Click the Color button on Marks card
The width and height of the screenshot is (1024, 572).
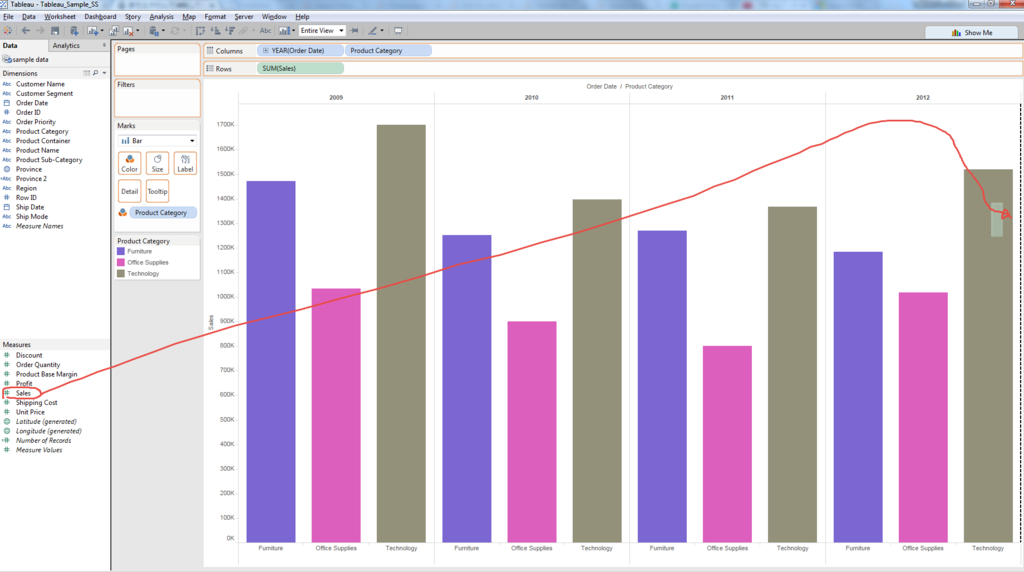point(129,163)
